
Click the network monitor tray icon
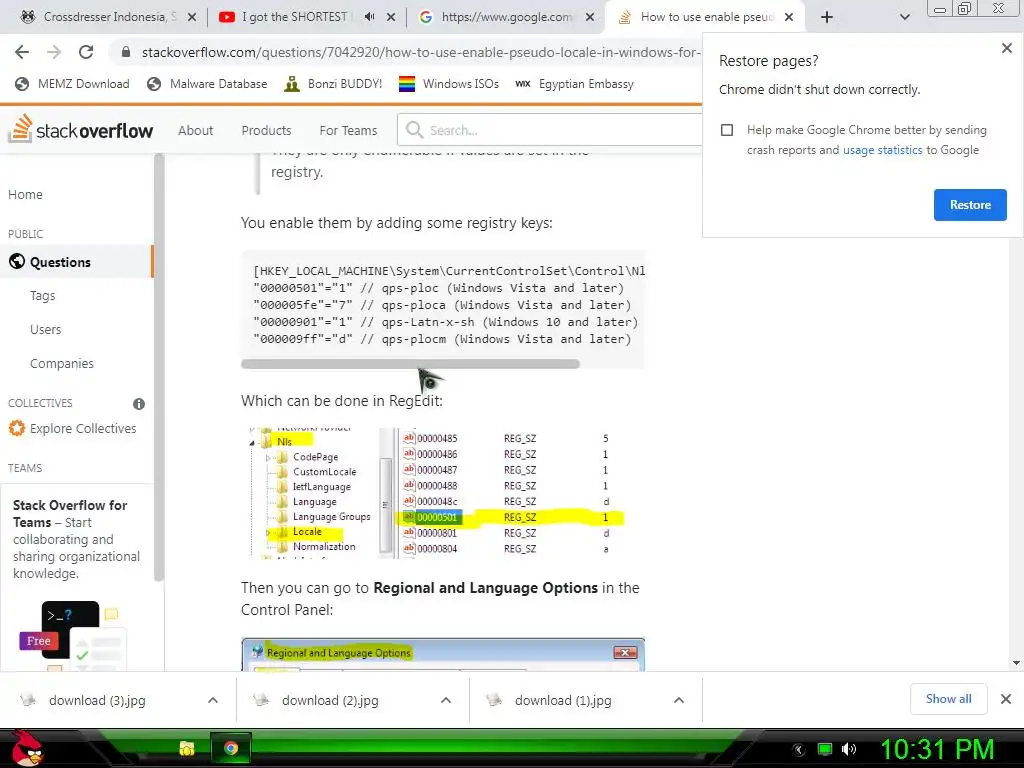825,749
